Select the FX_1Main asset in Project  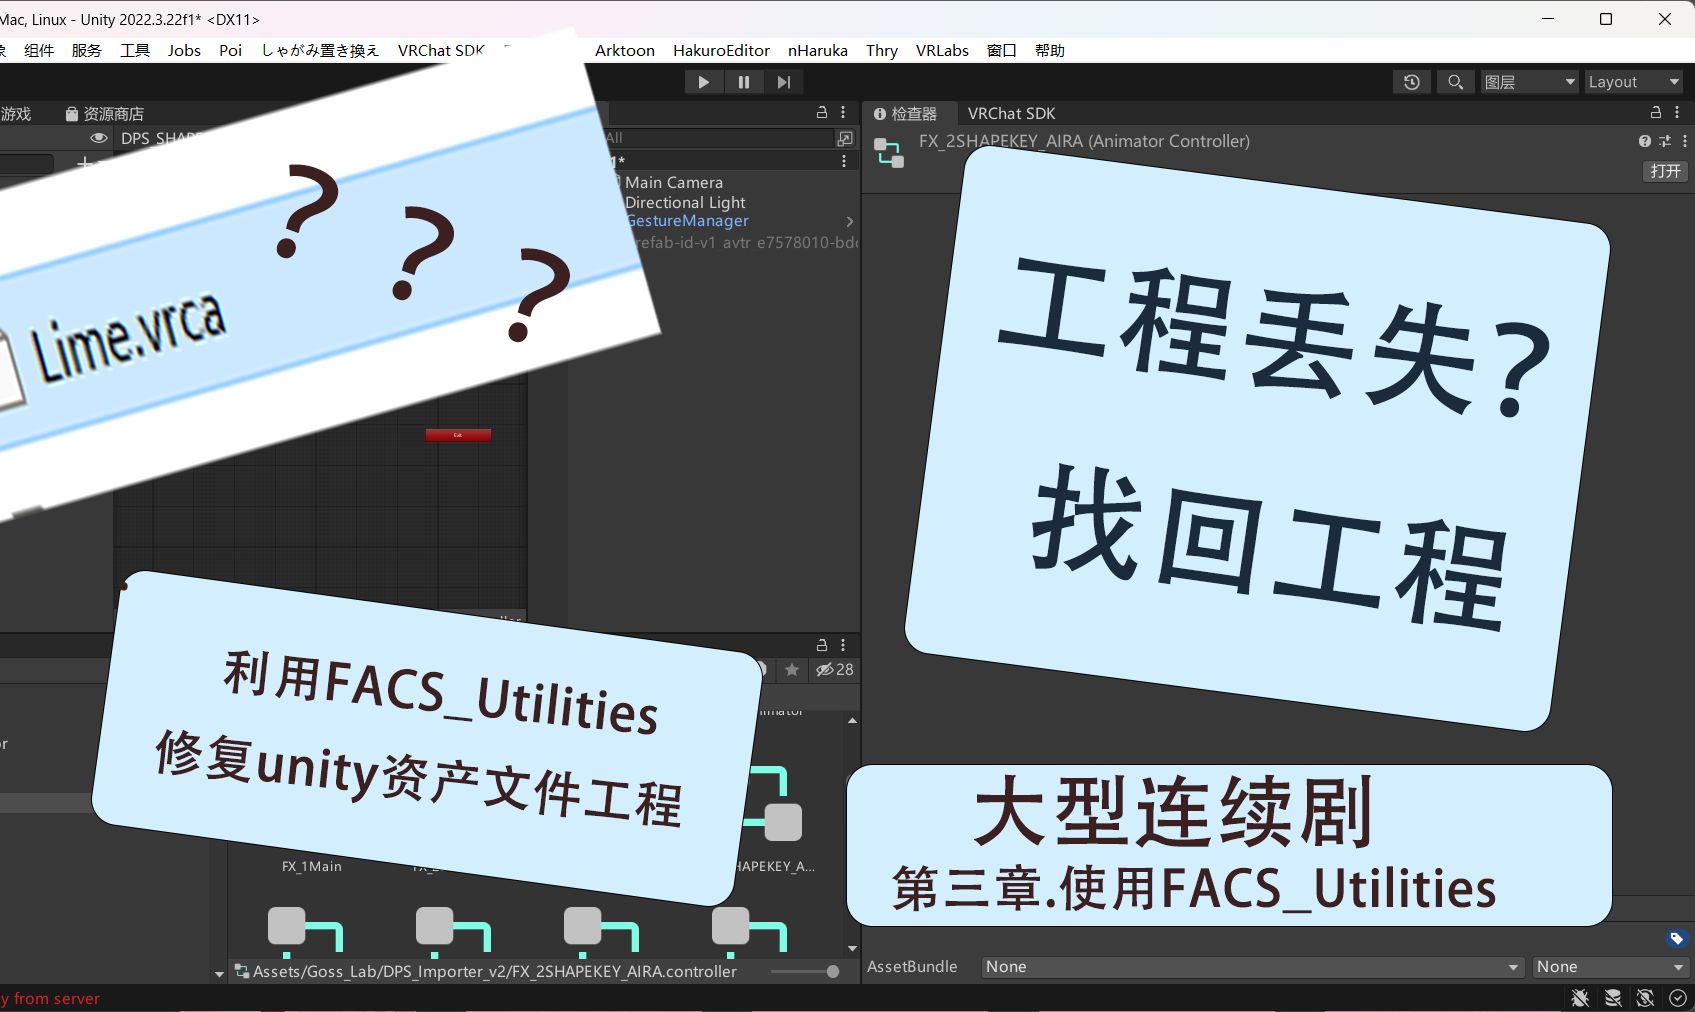(x=311, y=867)
